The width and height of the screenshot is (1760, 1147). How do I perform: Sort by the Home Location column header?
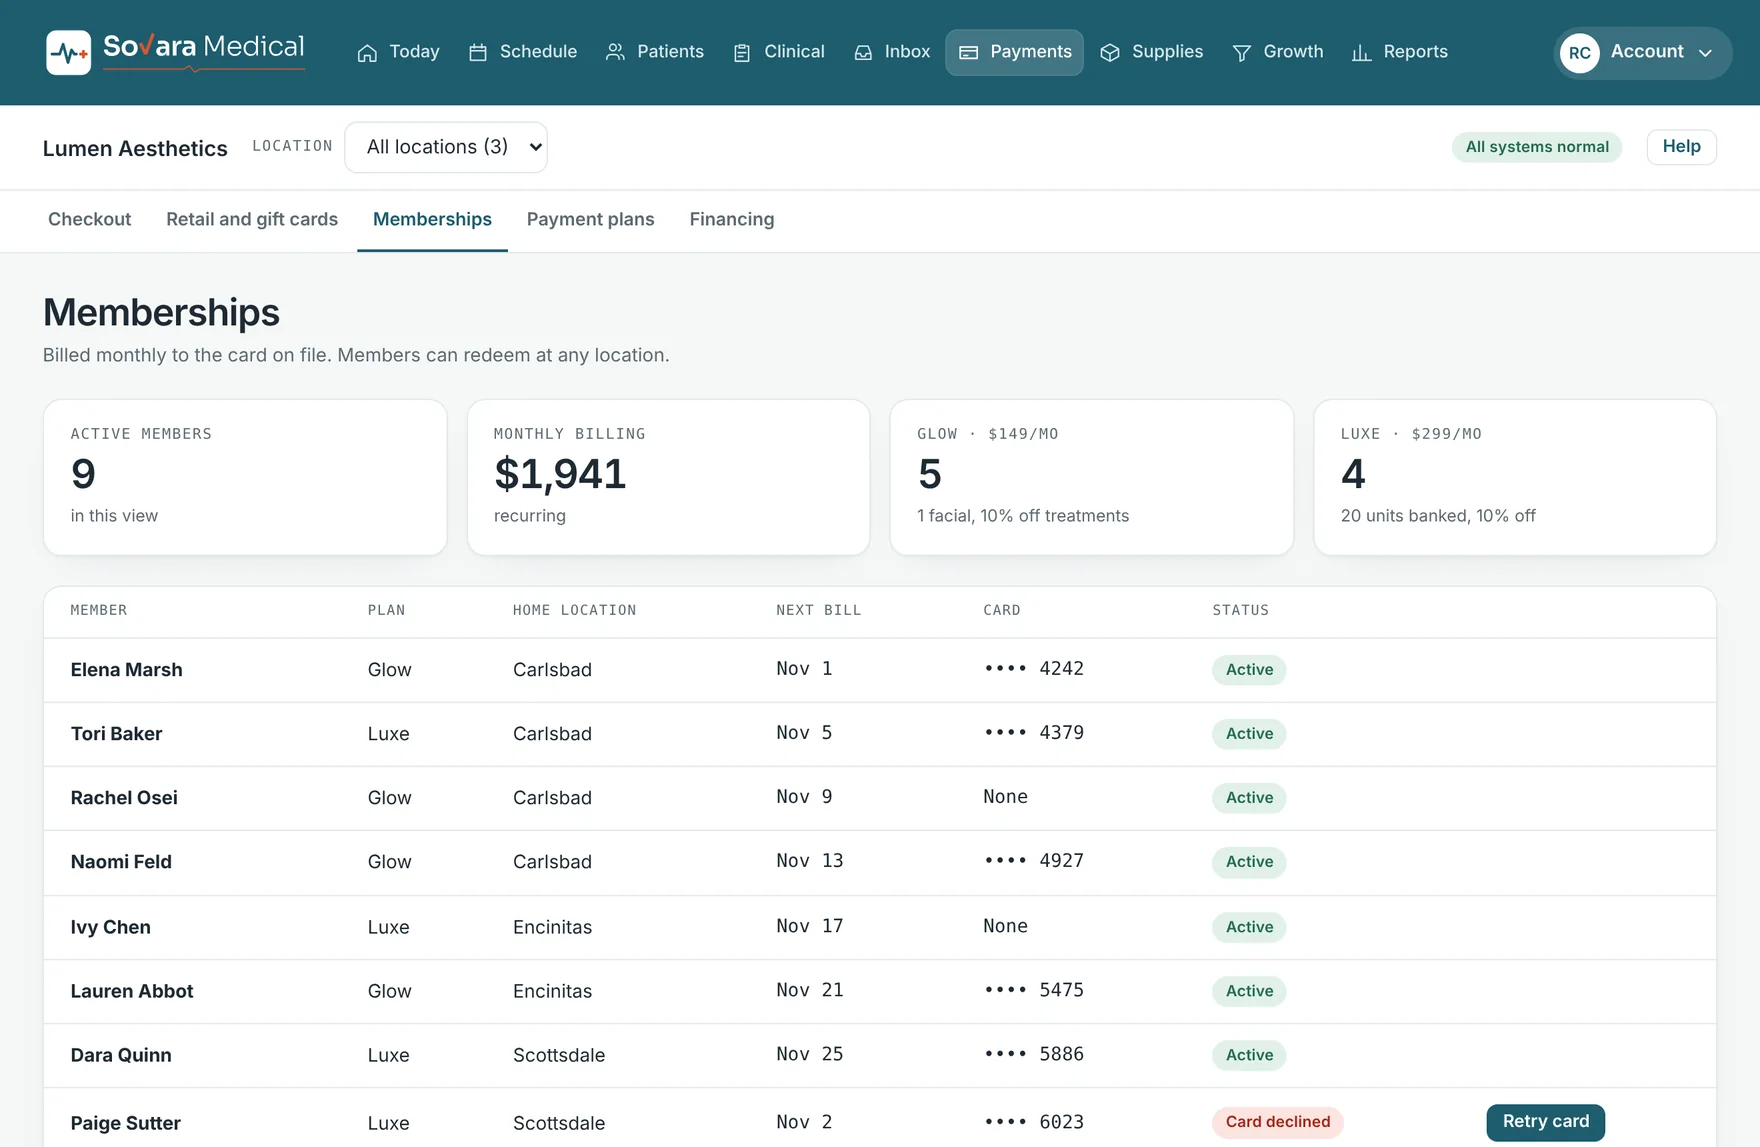[574, 610]
